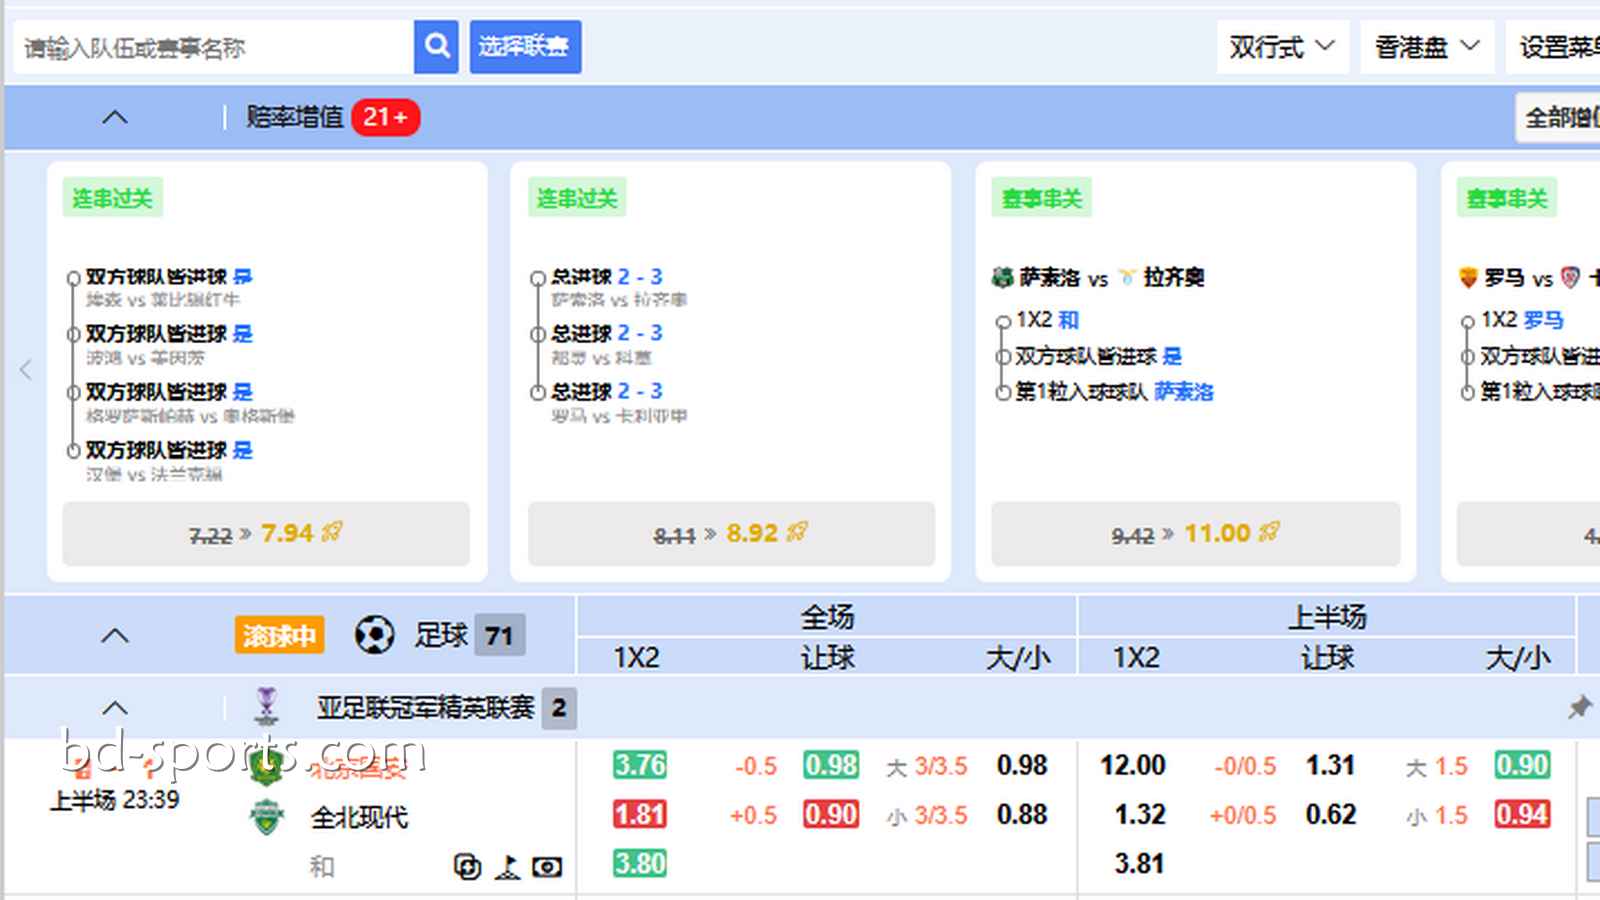1600x900 pixels.
Task: Bet the boosted 11.00 same-game parlay
Action: coord(1196,533)
